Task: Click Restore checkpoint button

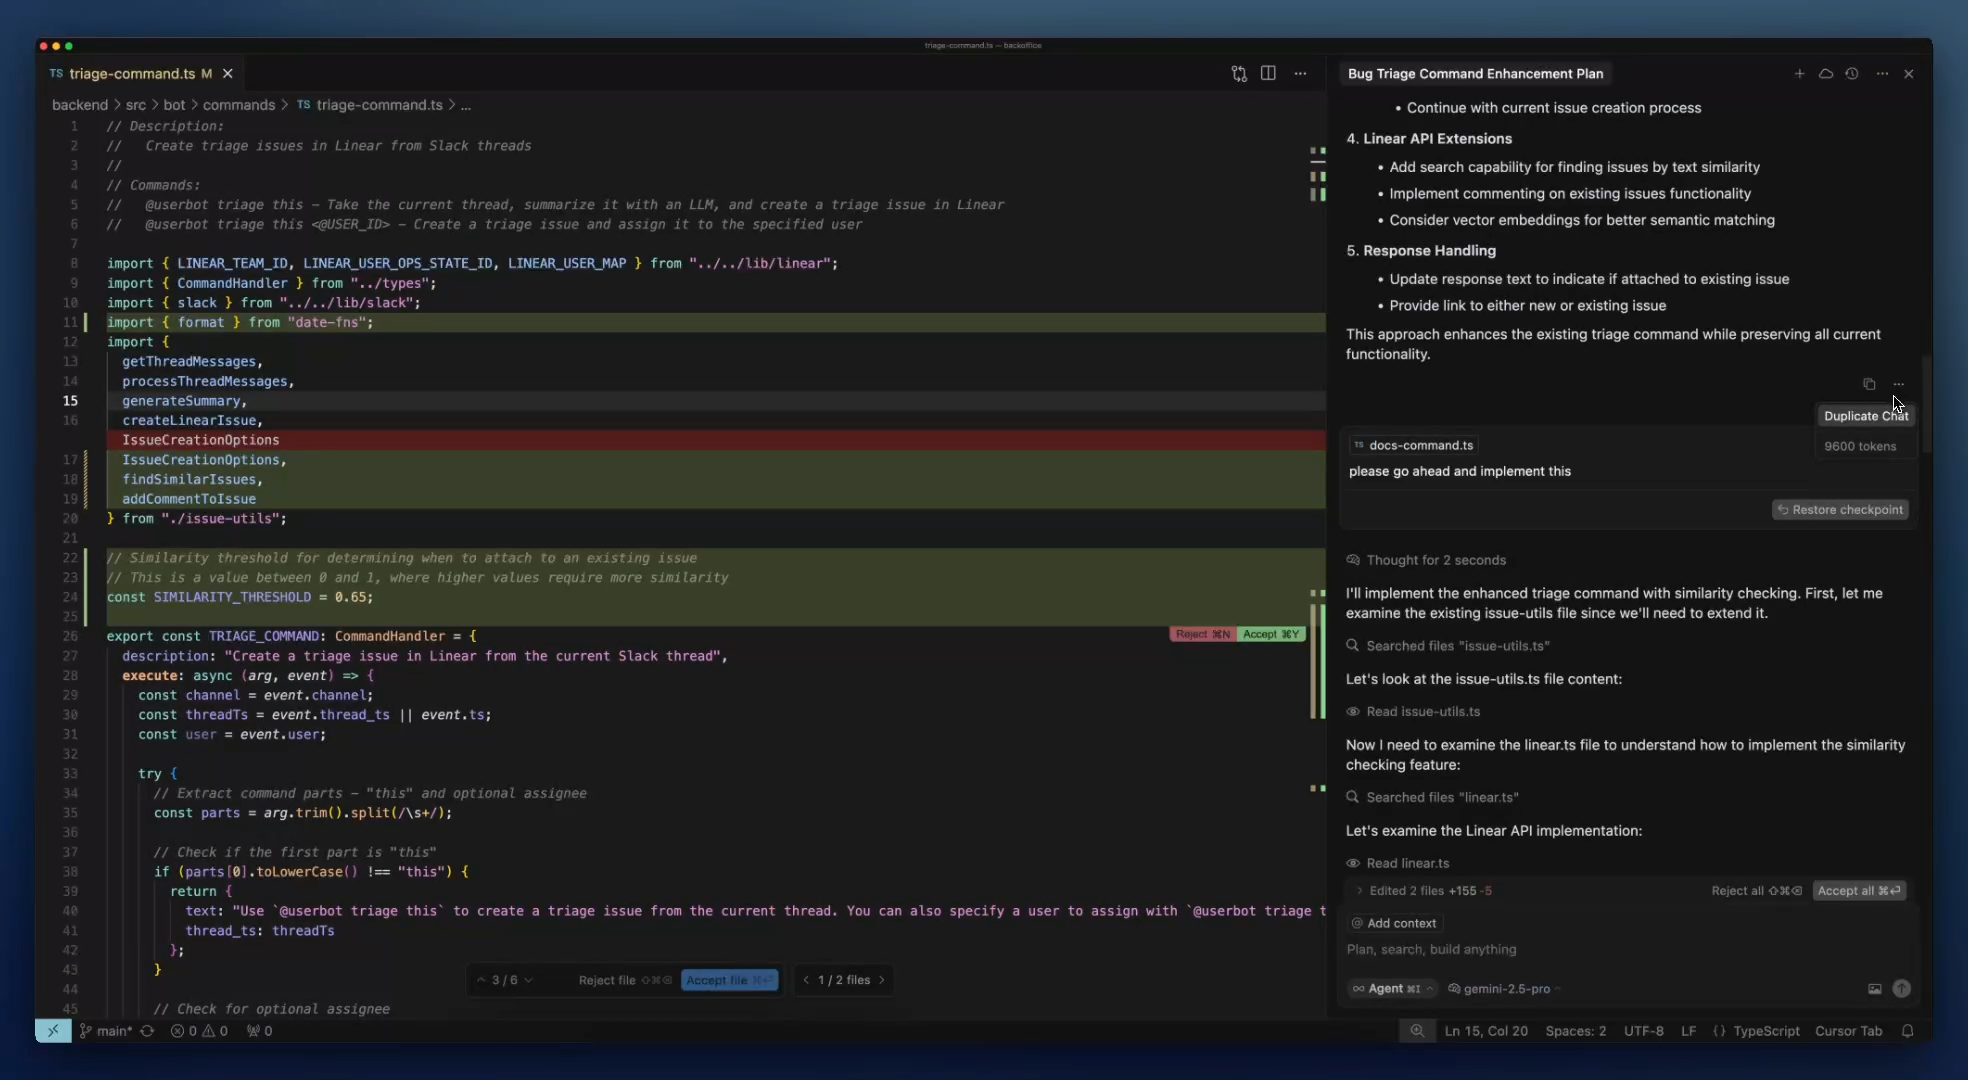Action: 1840,510
